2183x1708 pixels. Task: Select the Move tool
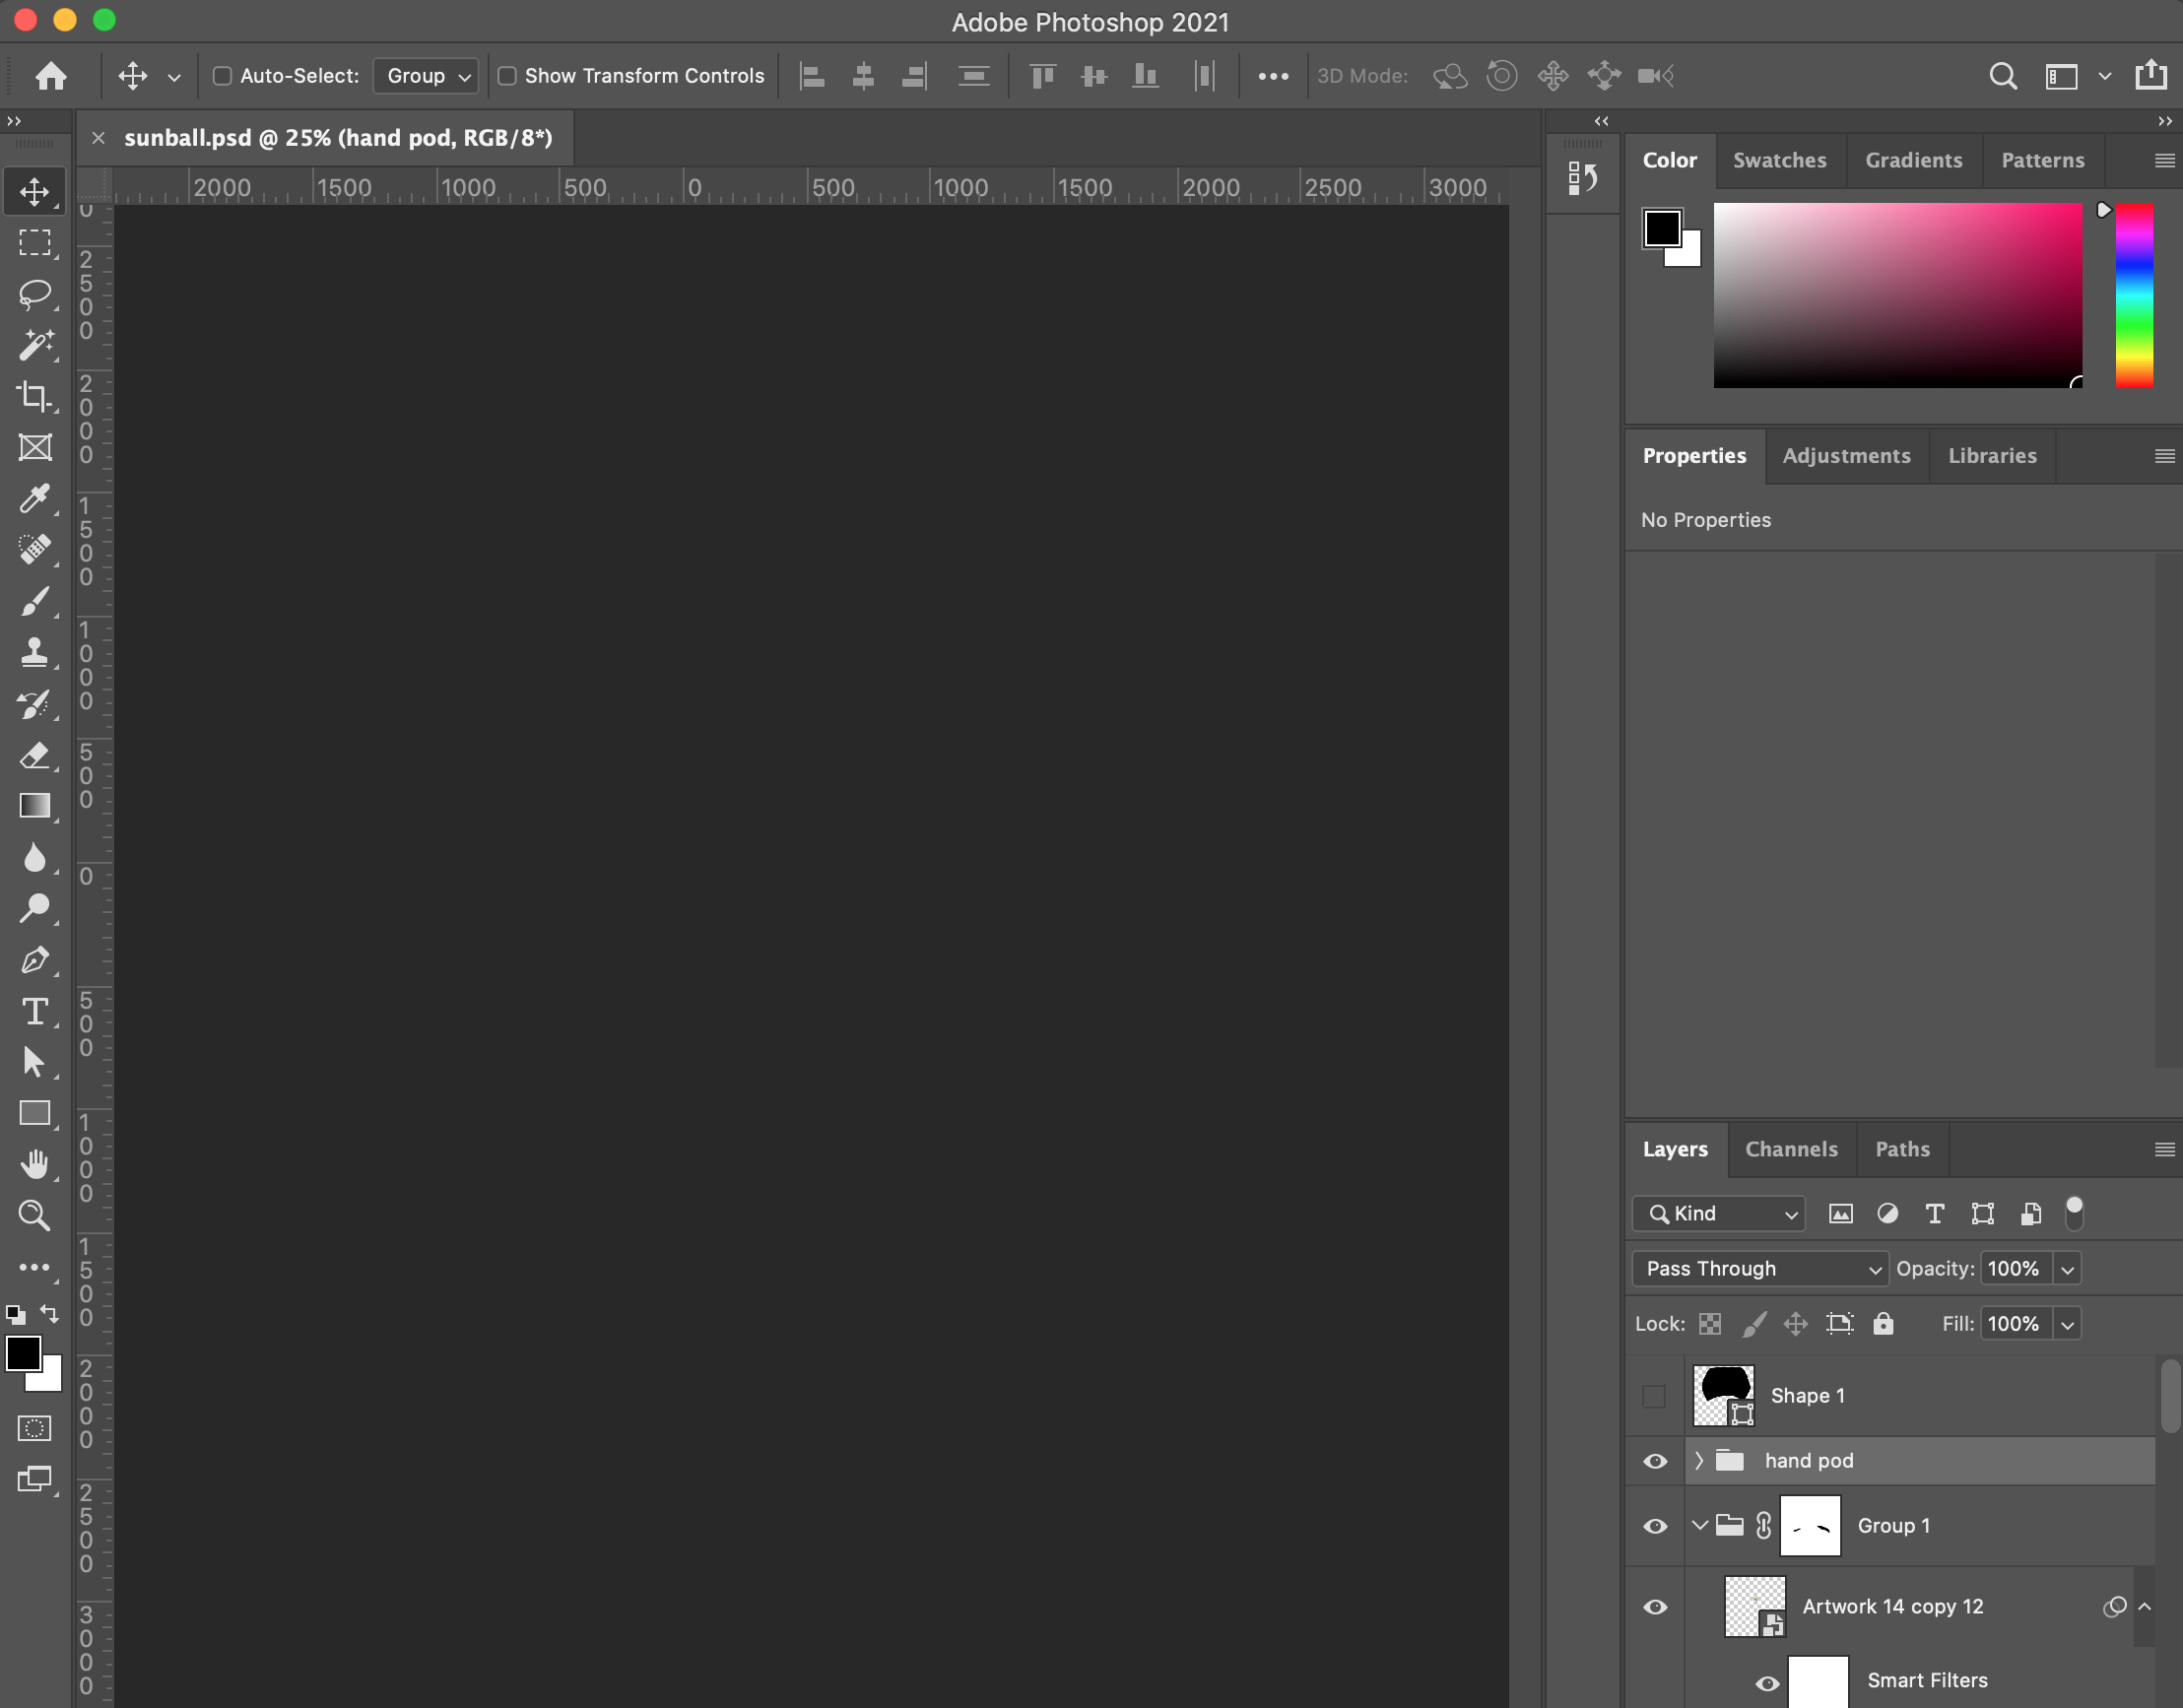34,191
